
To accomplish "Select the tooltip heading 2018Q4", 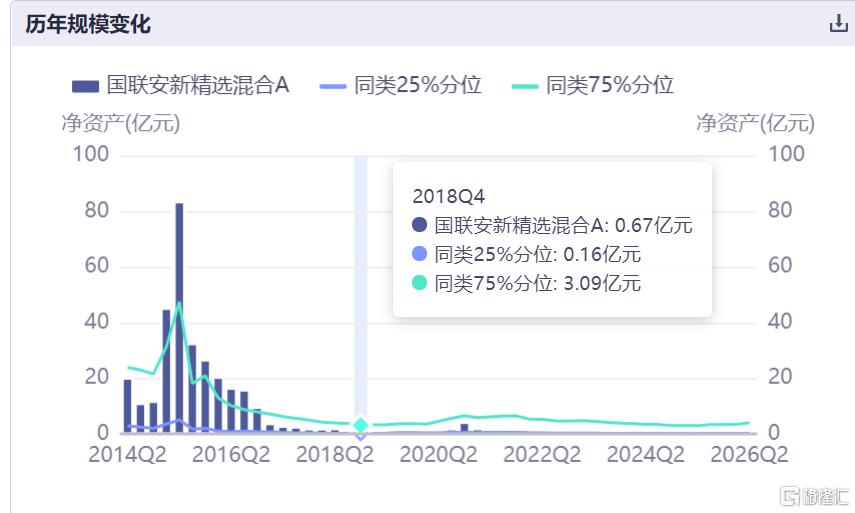I will [x=449, y=196].
